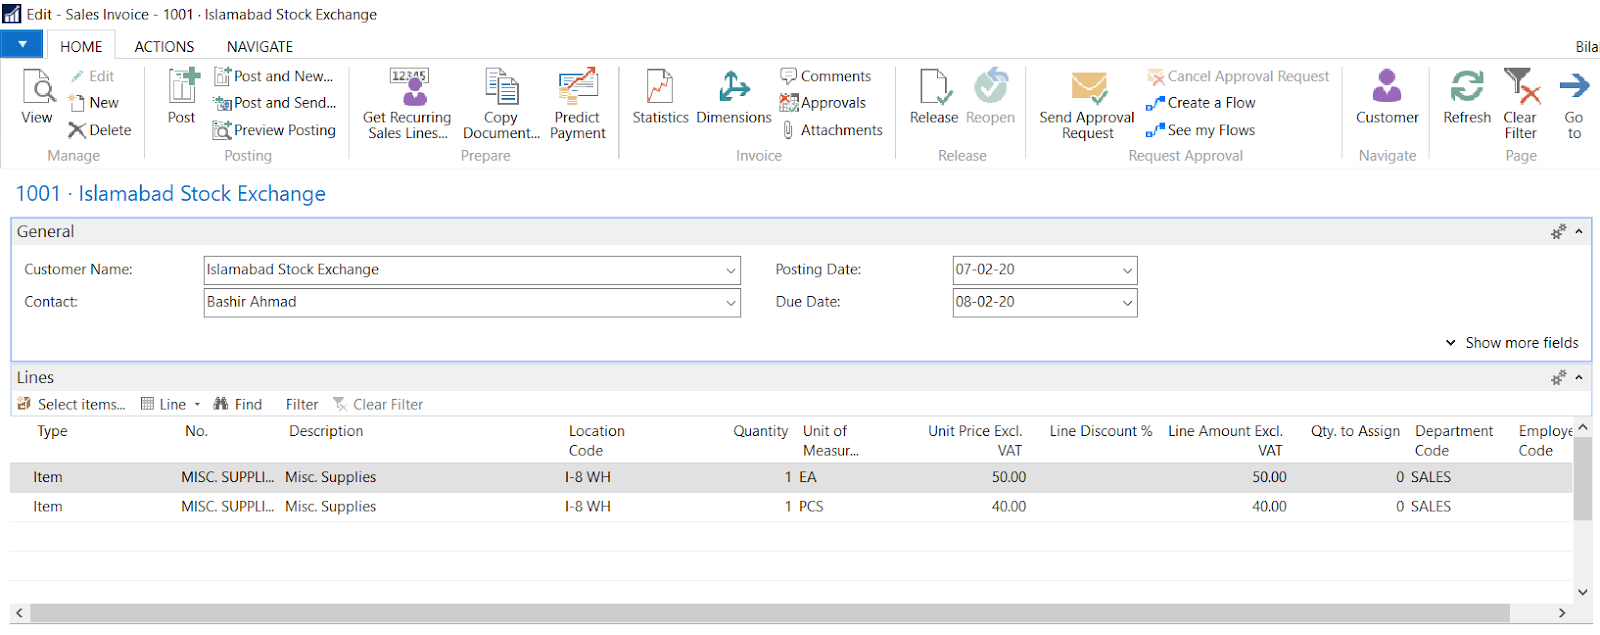Open the Posting Date picker dropdown
This screenshot has height=635, width=1600.
1127,271
